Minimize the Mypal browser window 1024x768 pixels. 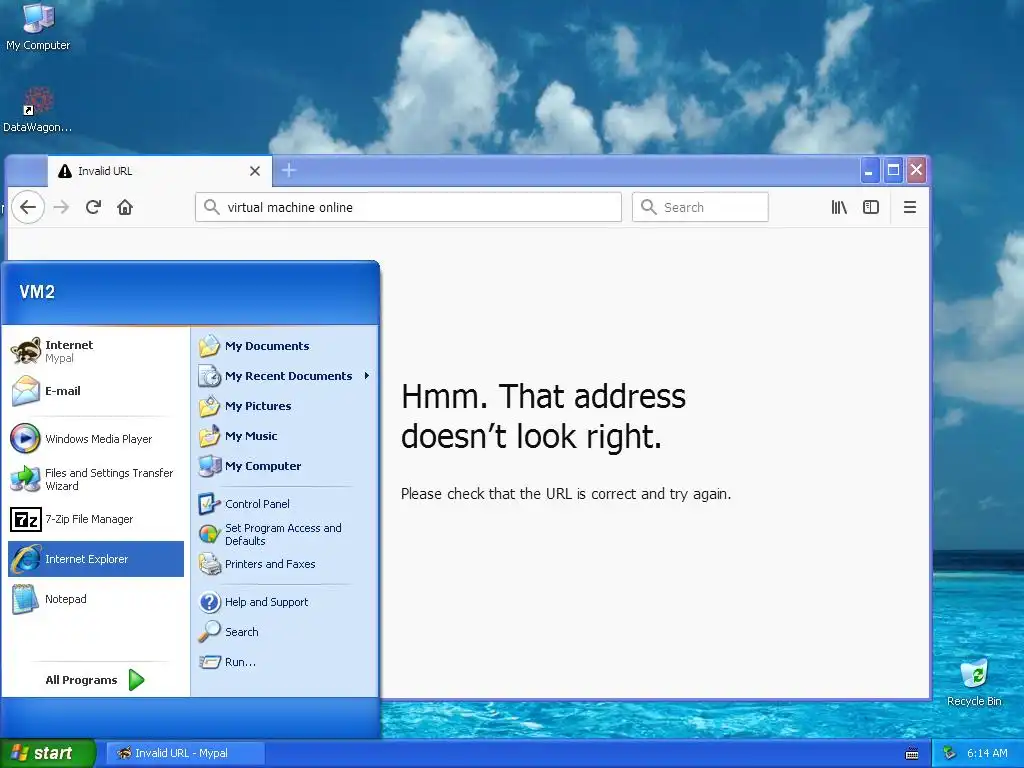pos(869,171)
